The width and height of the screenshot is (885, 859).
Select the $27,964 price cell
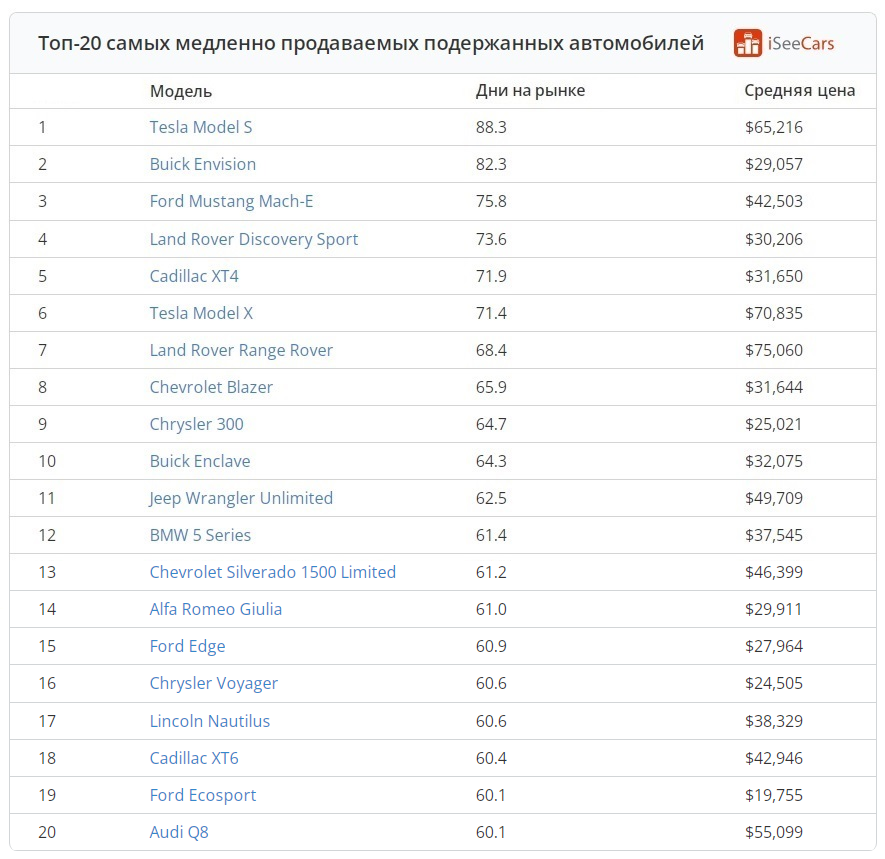click(774, 646)
